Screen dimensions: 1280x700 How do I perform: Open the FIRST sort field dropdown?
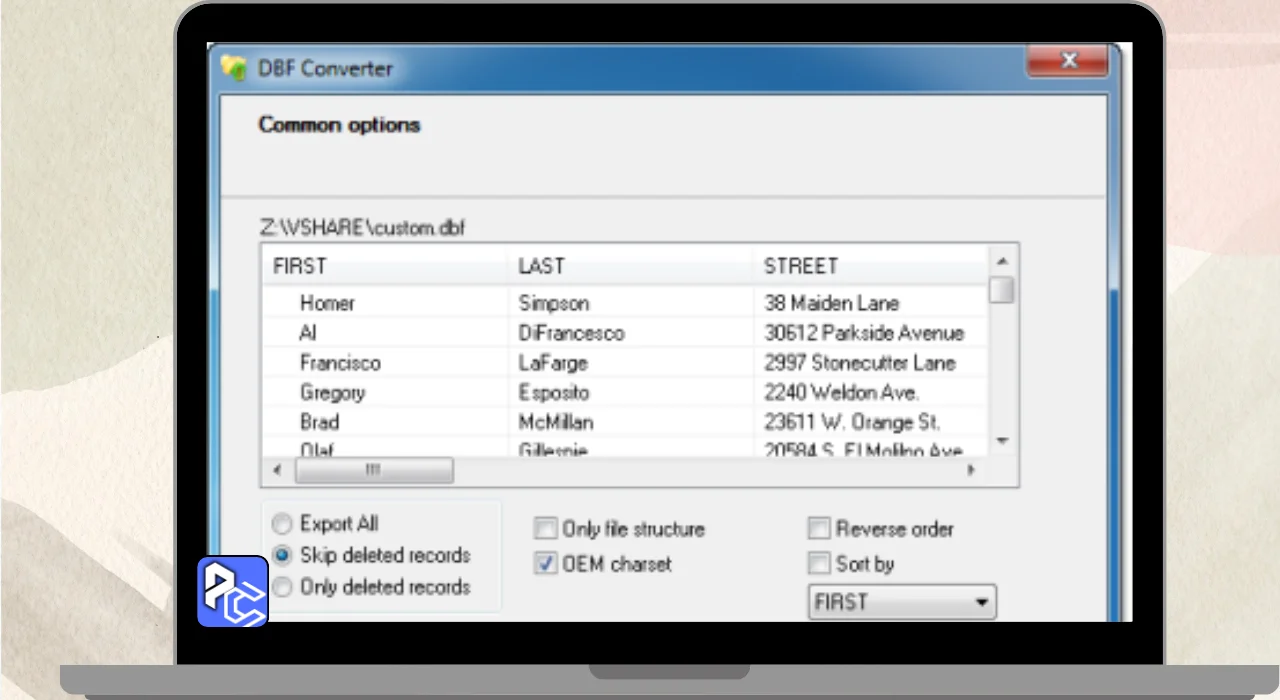point(901,602)
